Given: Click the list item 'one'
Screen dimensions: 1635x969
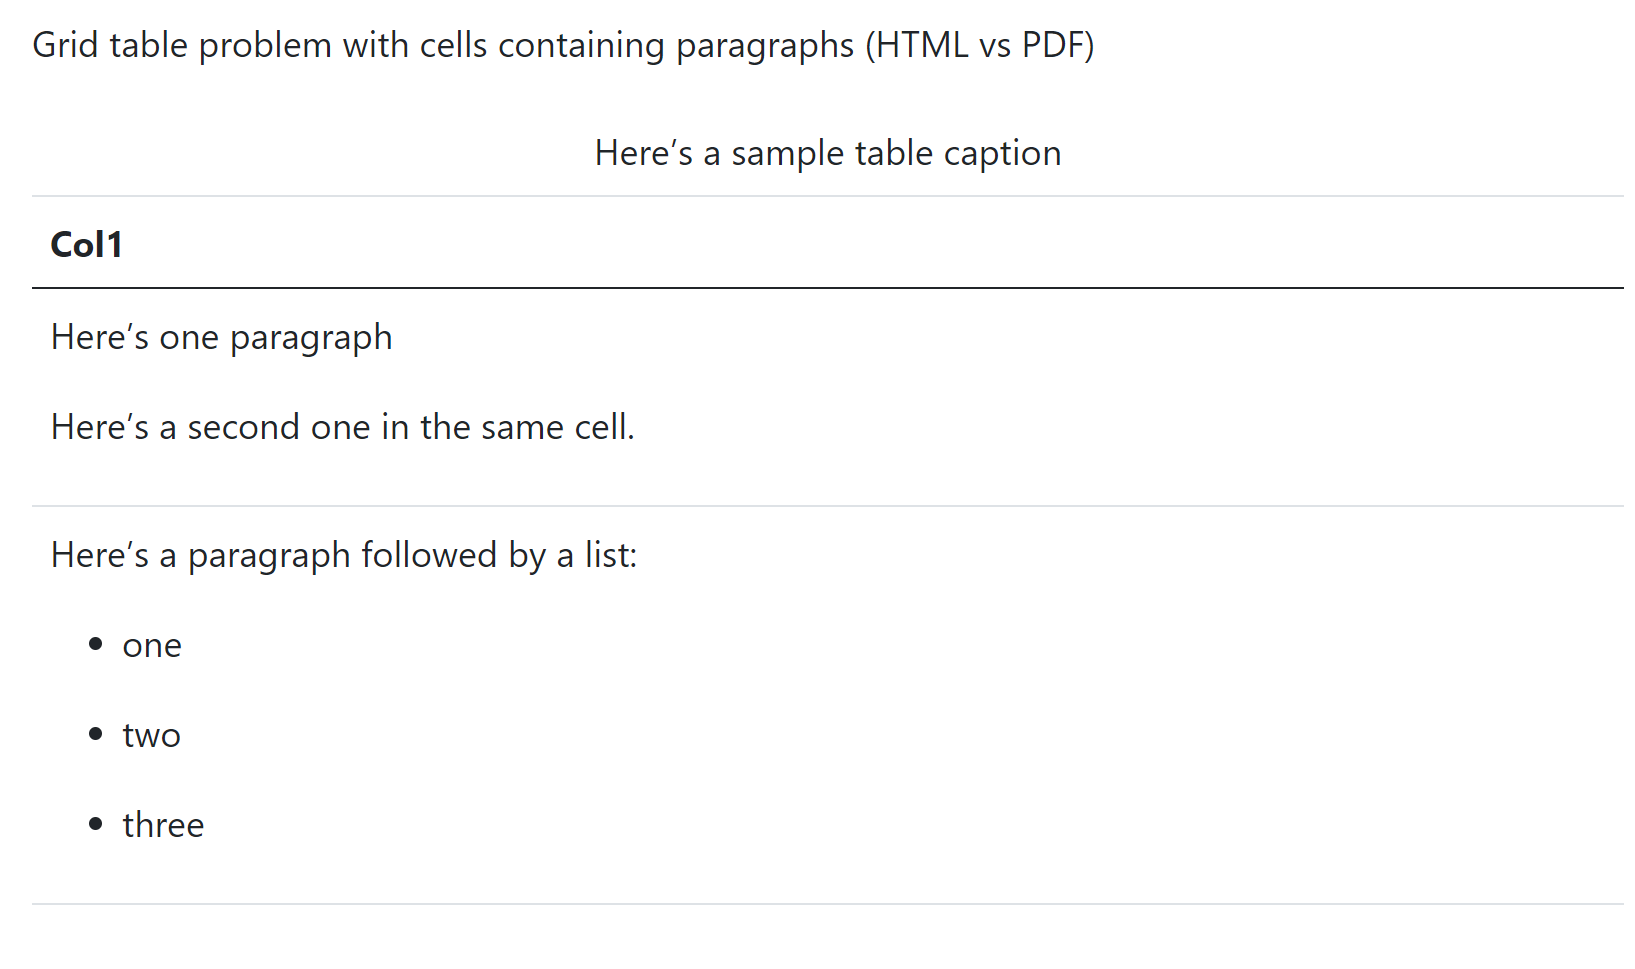Looking at the screenshot, I should (152, 646).
